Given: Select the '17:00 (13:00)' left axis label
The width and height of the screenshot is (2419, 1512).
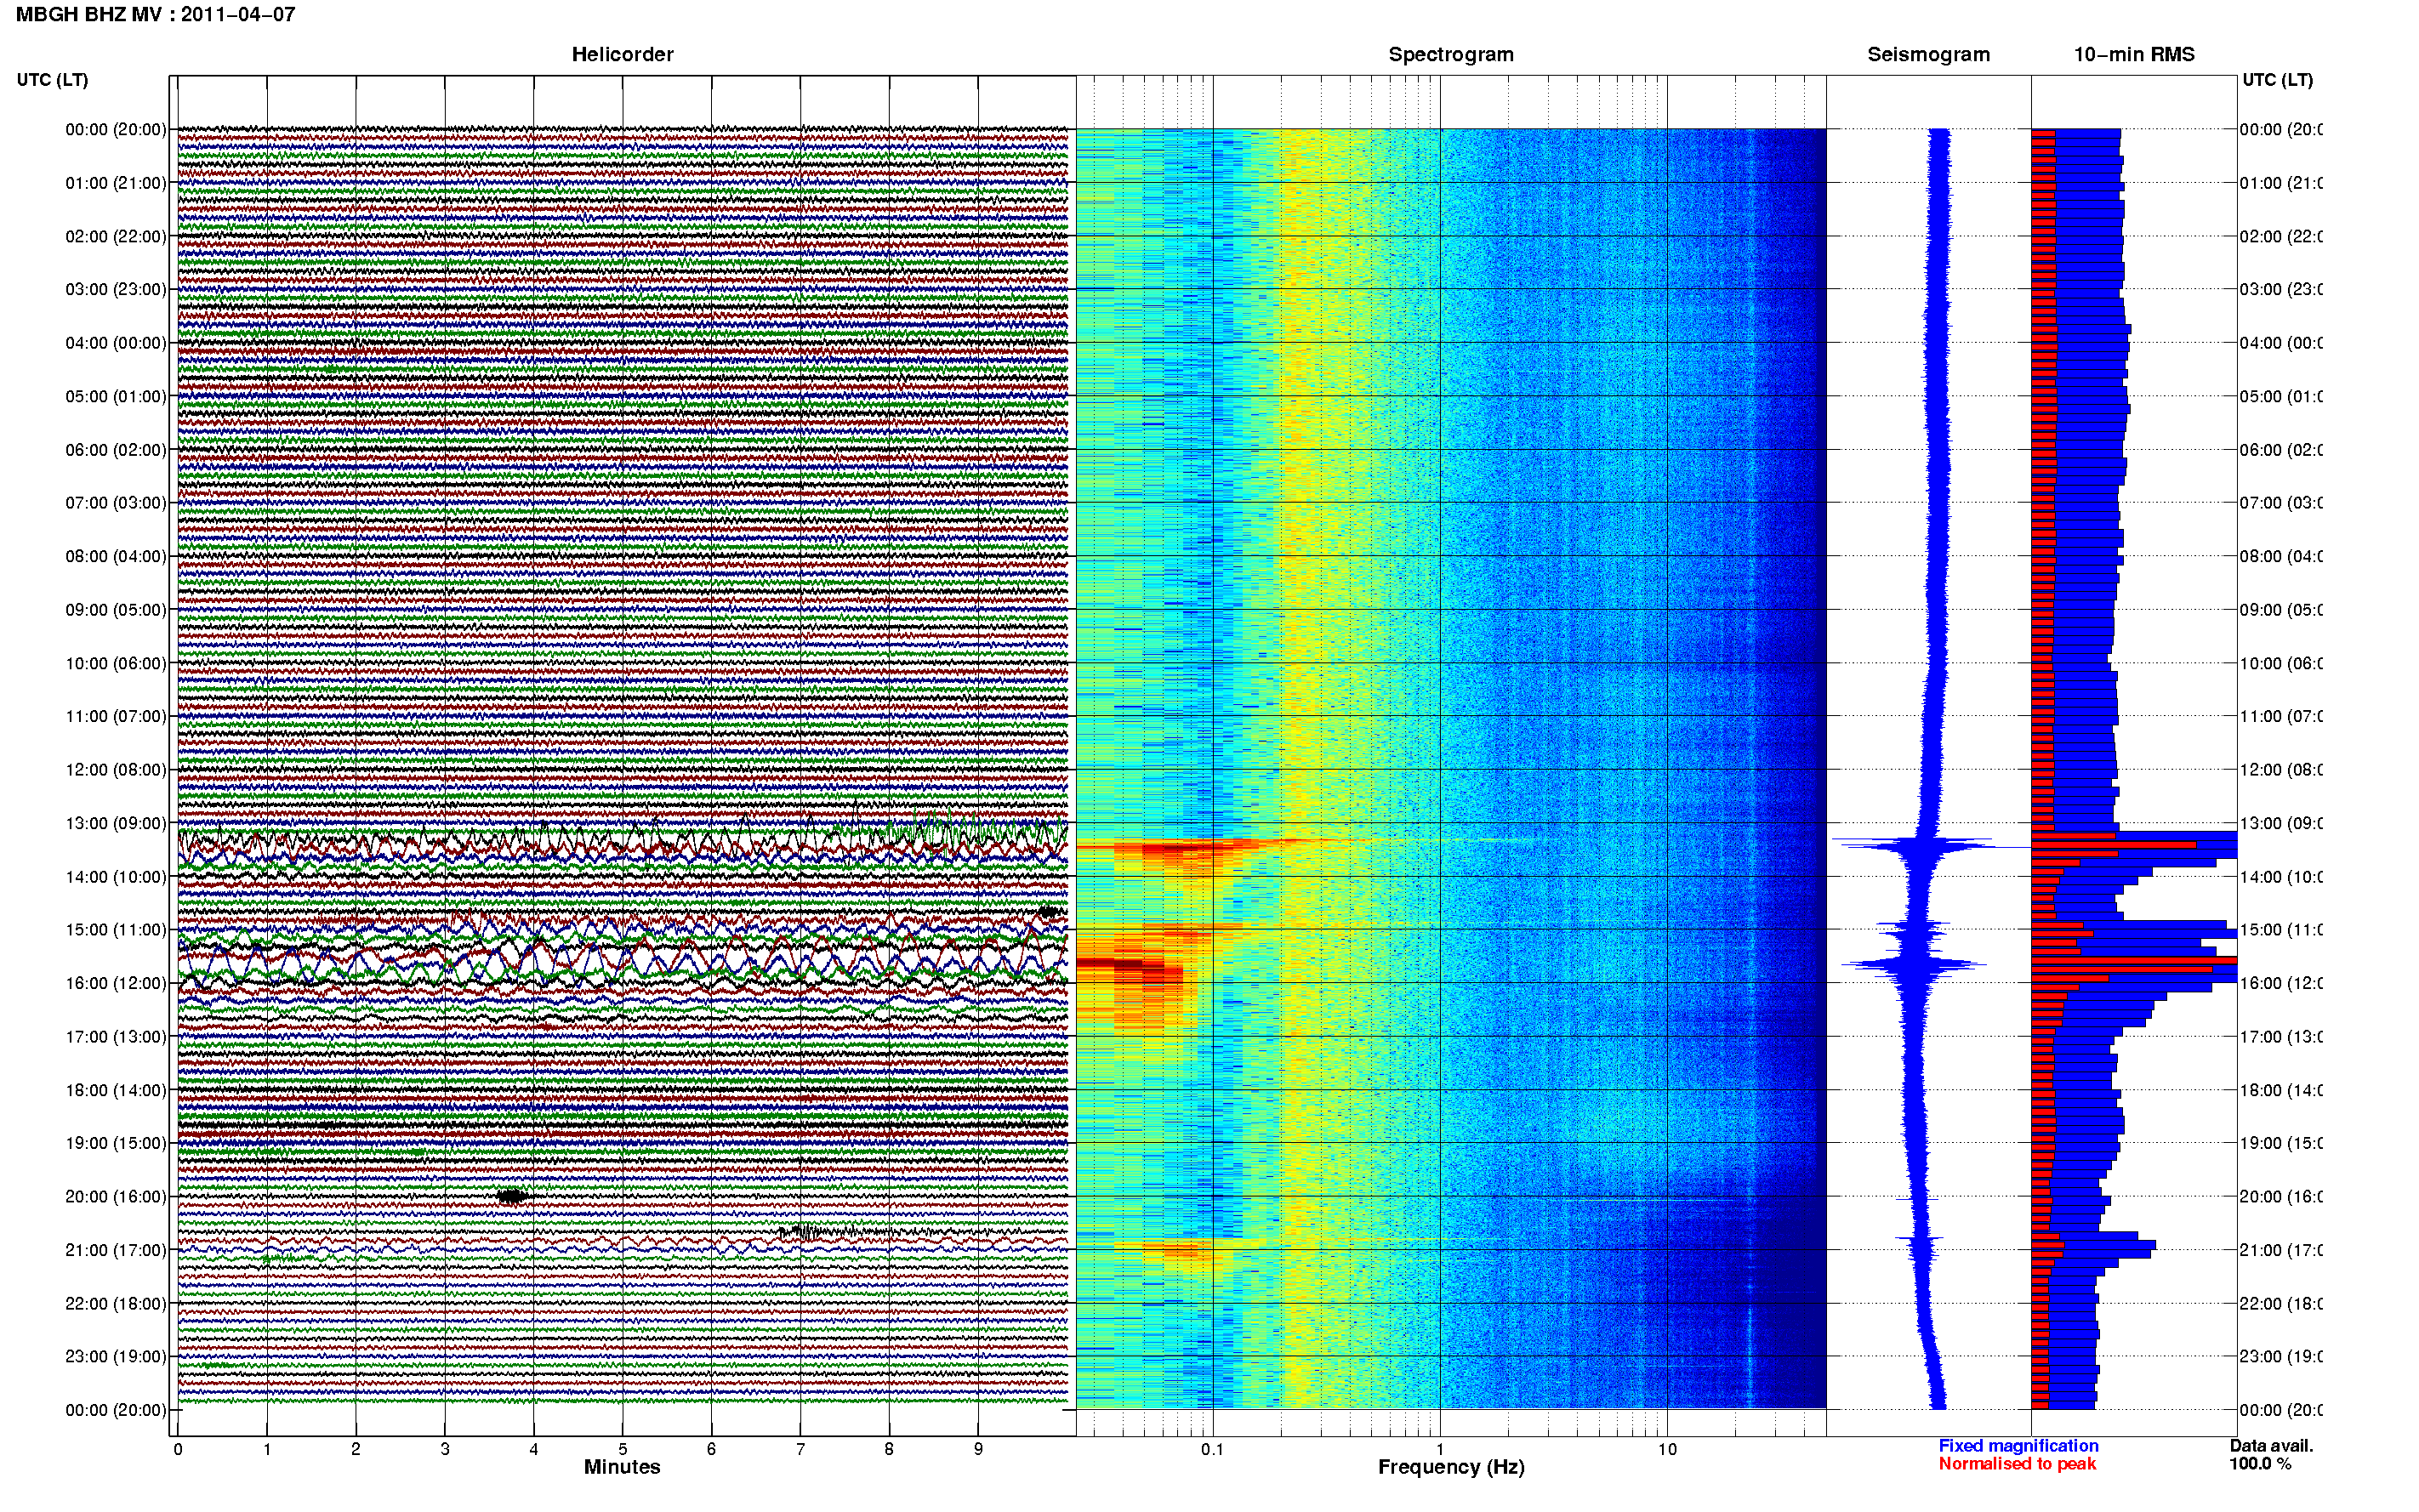Looking at the screenshot, I should click(x=116, y=1036).
